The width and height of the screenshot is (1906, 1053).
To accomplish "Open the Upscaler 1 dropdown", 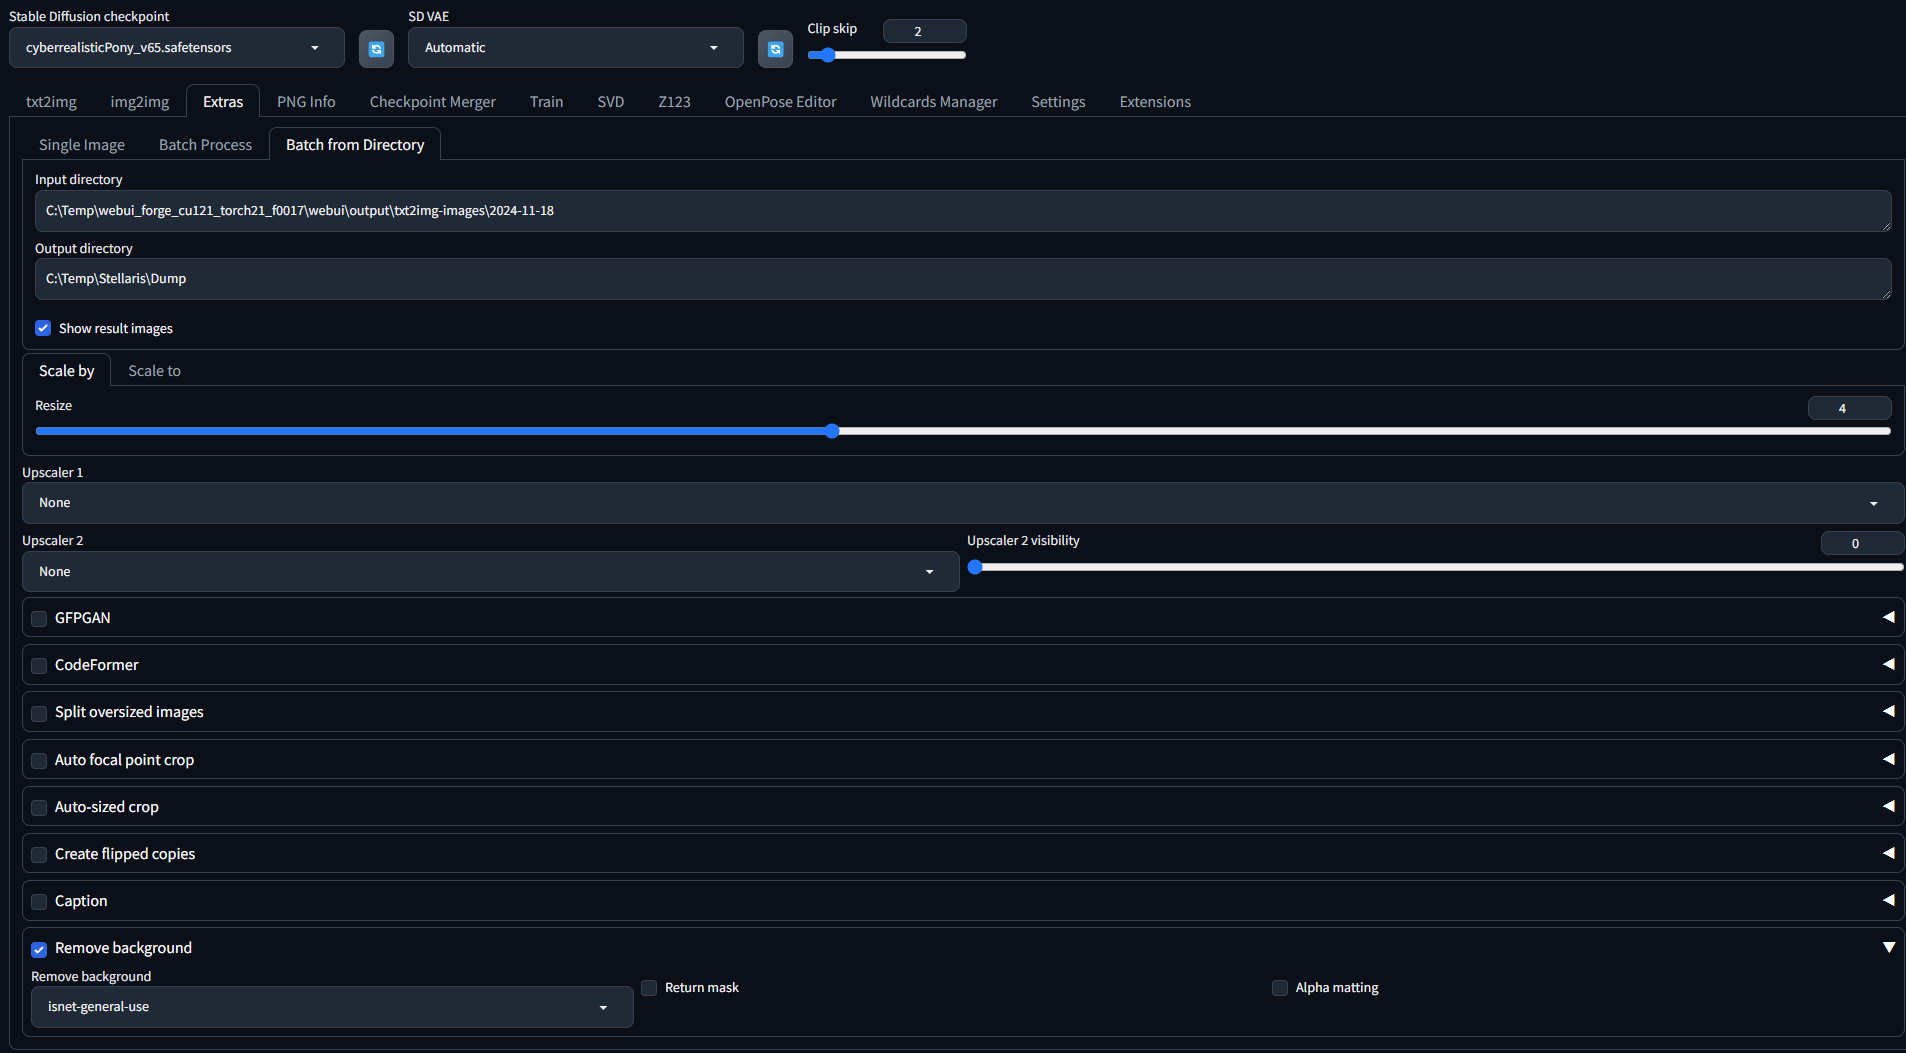I will 962,503.
